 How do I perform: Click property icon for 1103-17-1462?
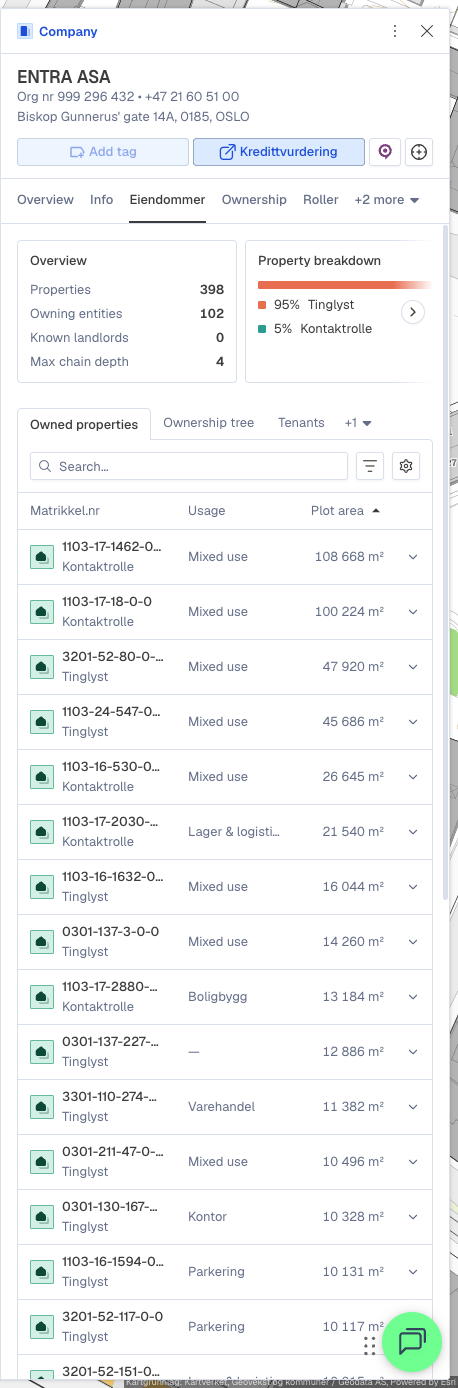point(42,557)
